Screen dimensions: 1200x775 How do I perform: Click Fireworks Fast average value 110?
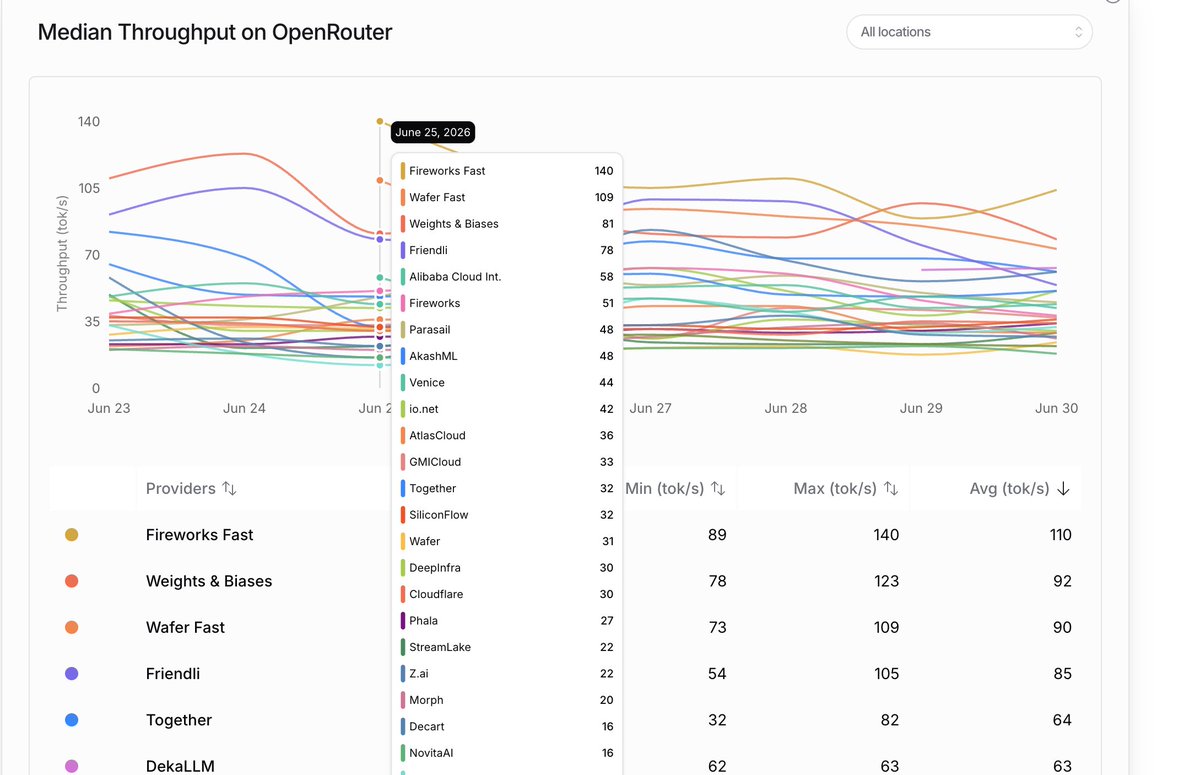1060,535
